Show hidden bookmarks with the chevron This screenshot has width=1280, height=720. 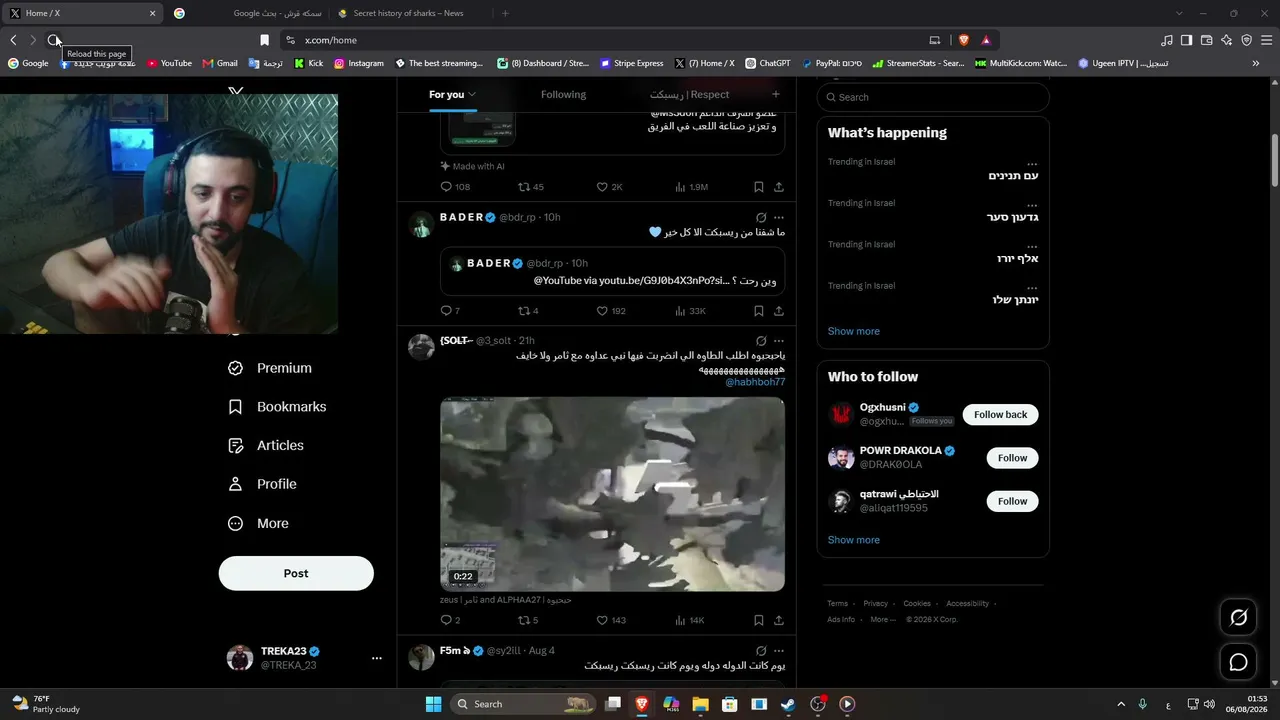[1256, 63]
